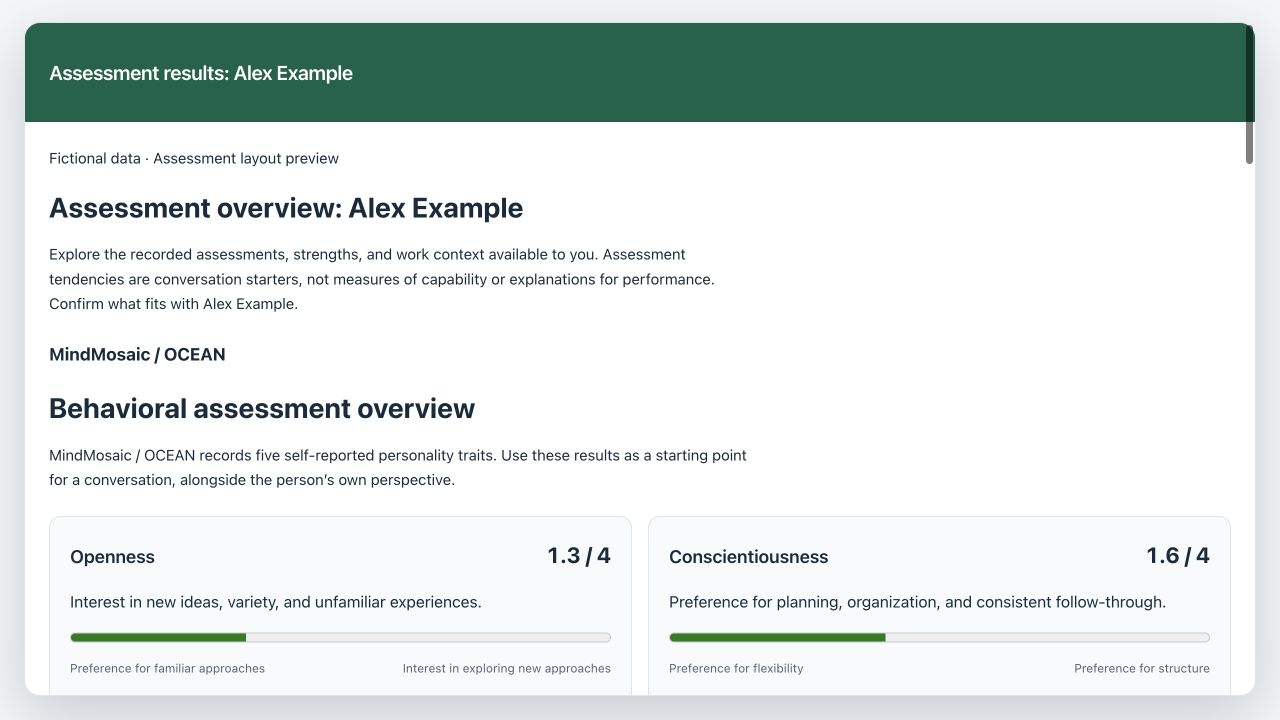
Task: Click the Openness description about new ideas
Action: 276,602
